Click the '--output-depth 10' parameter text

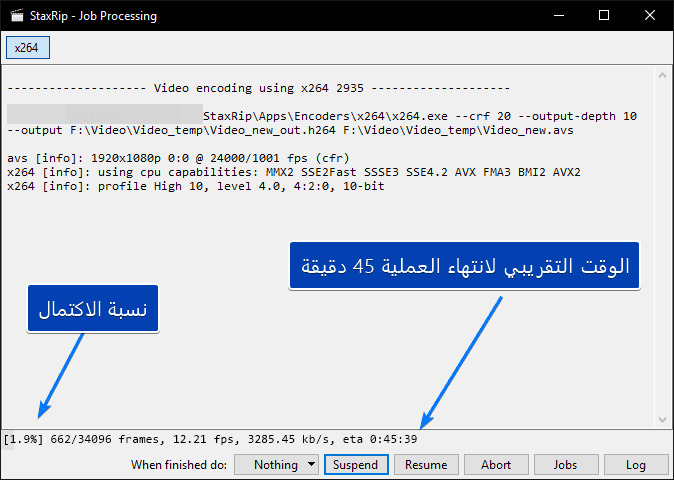[x=578, y=116]
